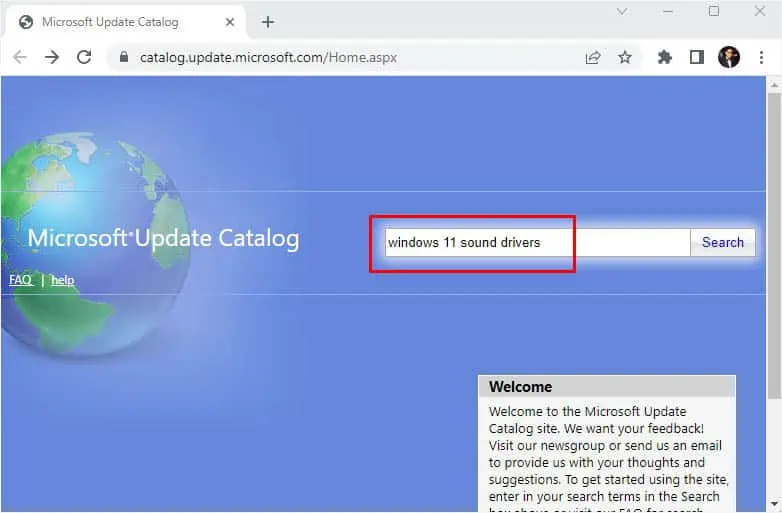
Task: Click the padlock site info icon
Action: 124,57
